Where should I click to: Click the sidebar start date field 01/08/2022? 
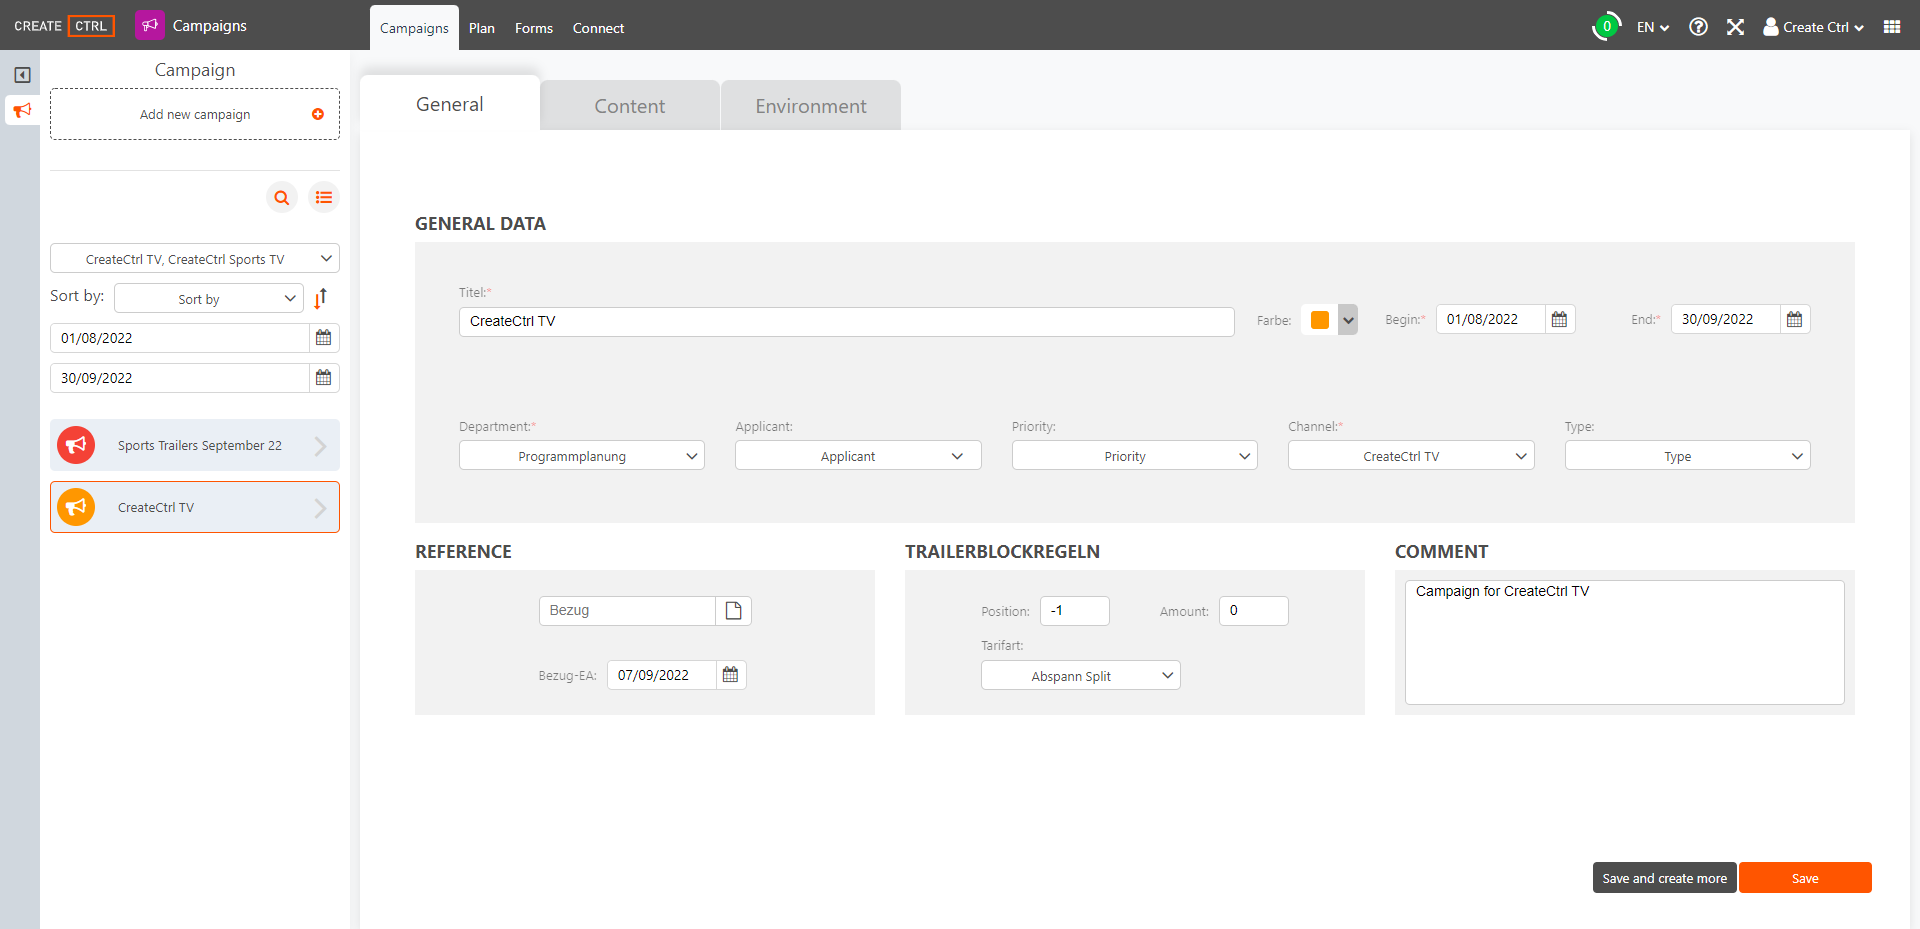click(x=180, y=338)
